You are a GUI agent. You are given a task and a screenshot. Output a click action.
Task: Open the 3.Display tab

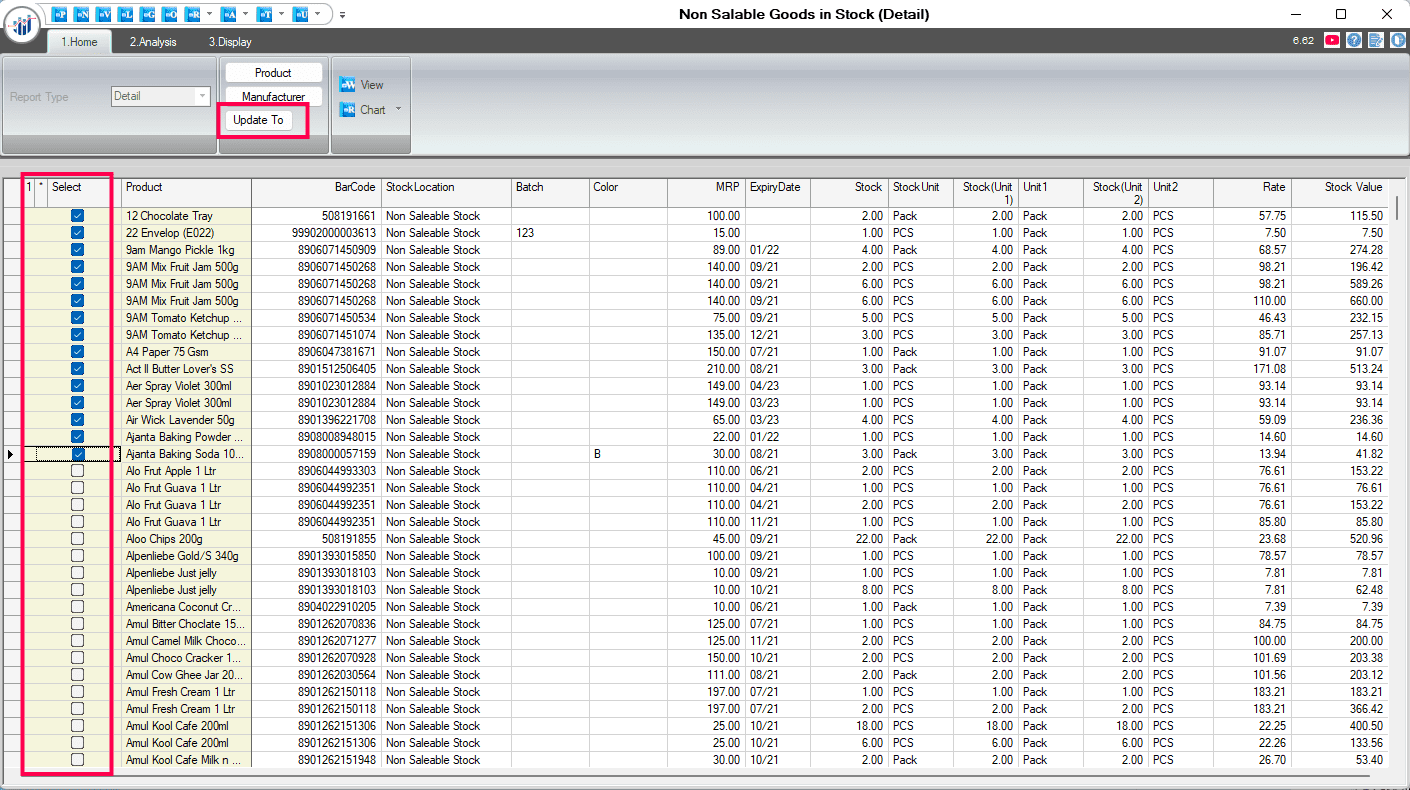click(230, 42)
